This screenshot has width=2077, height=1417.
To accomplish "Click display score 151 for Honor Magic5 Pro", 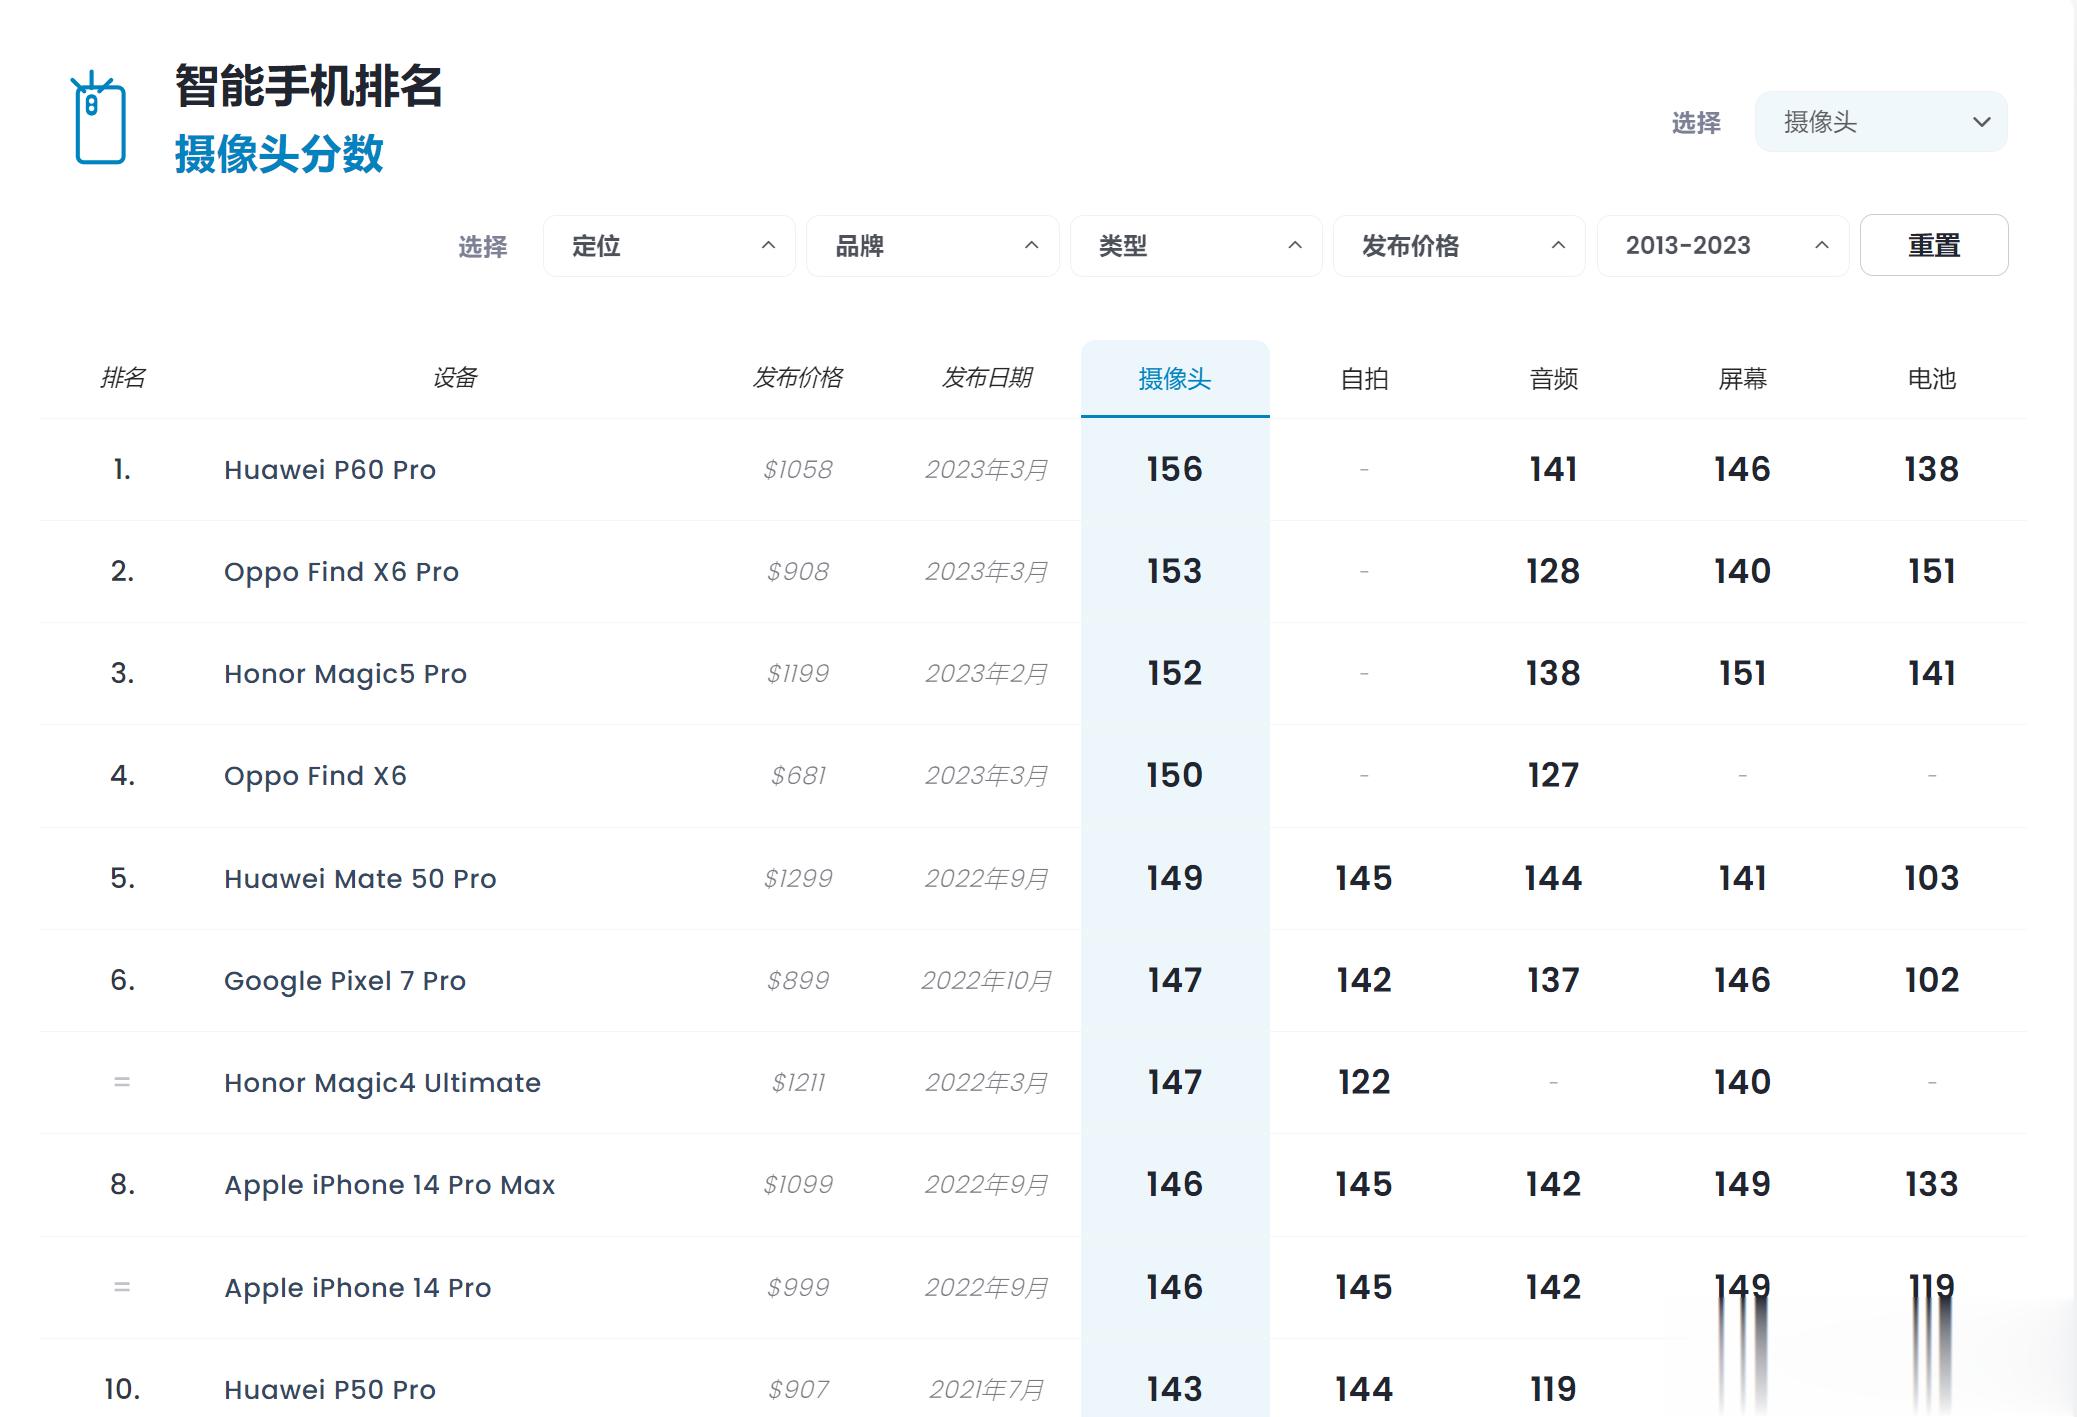I will [x=1742, y=674].
